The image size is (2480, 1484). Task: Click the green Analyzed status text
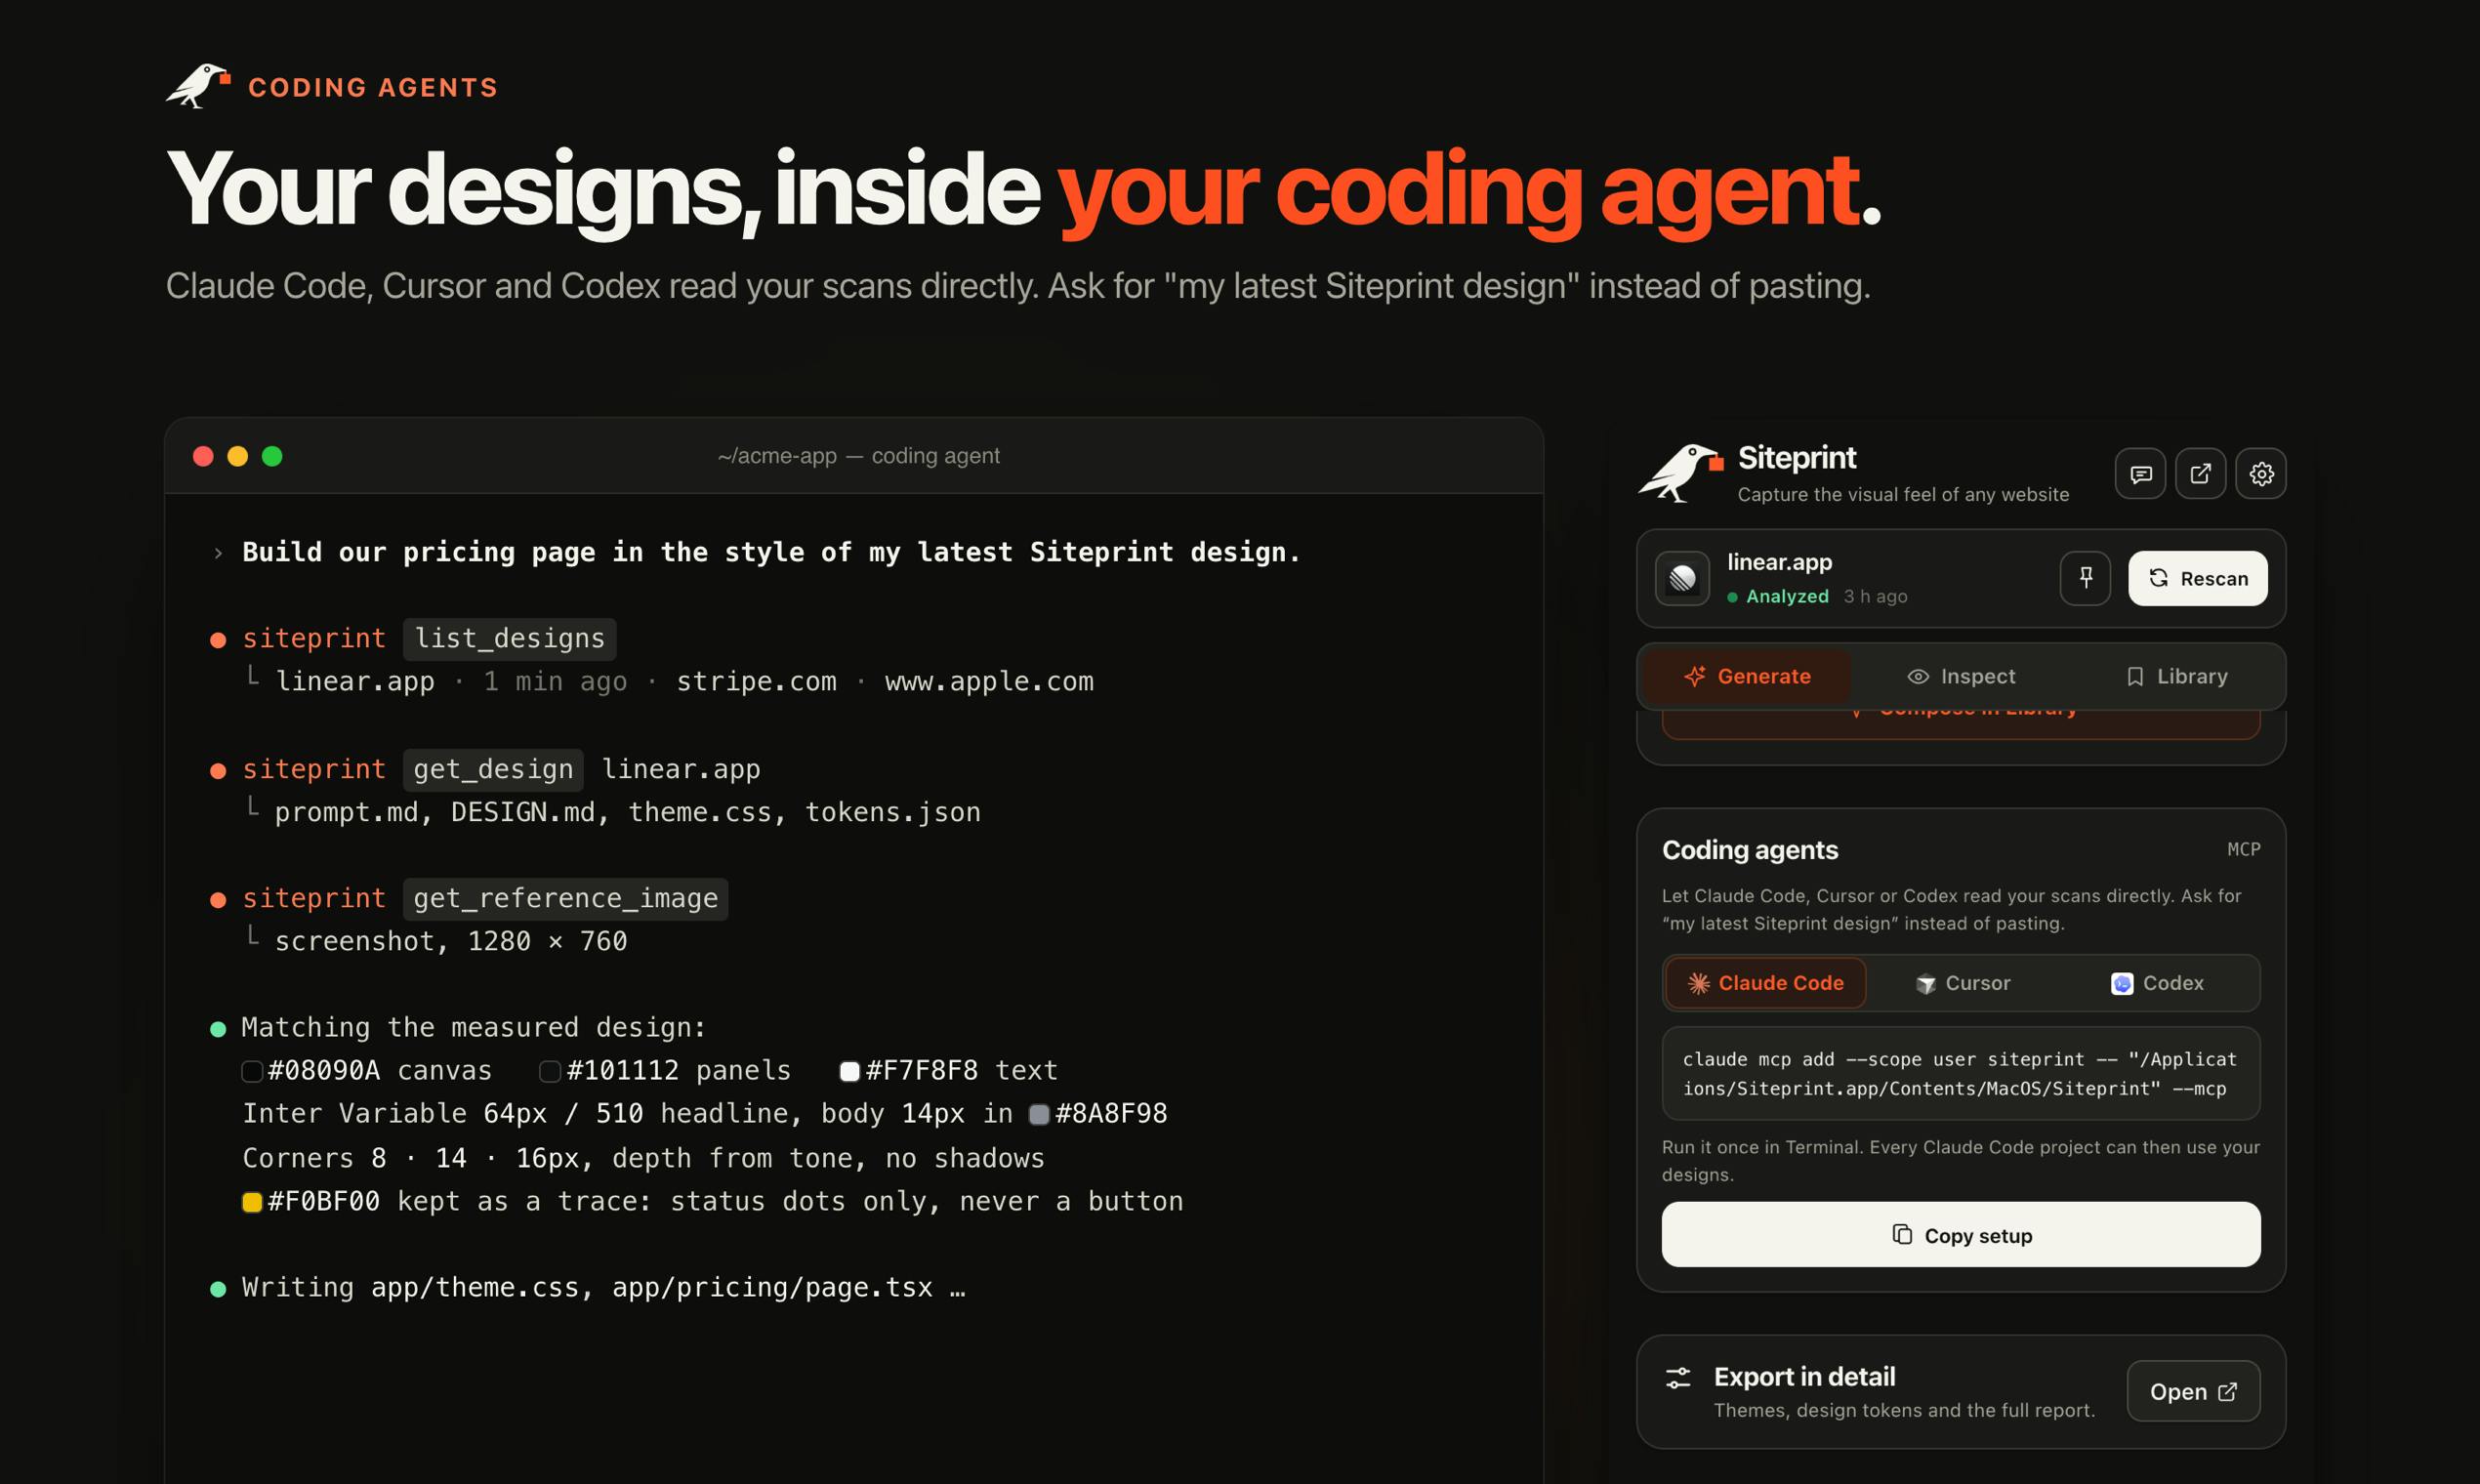[1787, 596]
